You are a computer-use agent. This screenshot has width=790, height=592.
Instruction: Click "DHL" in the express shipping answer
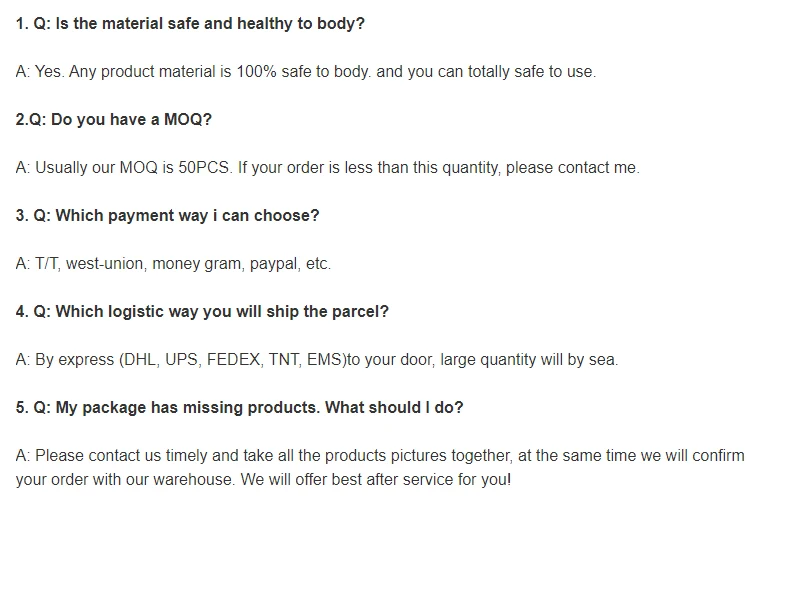point(138,359)
